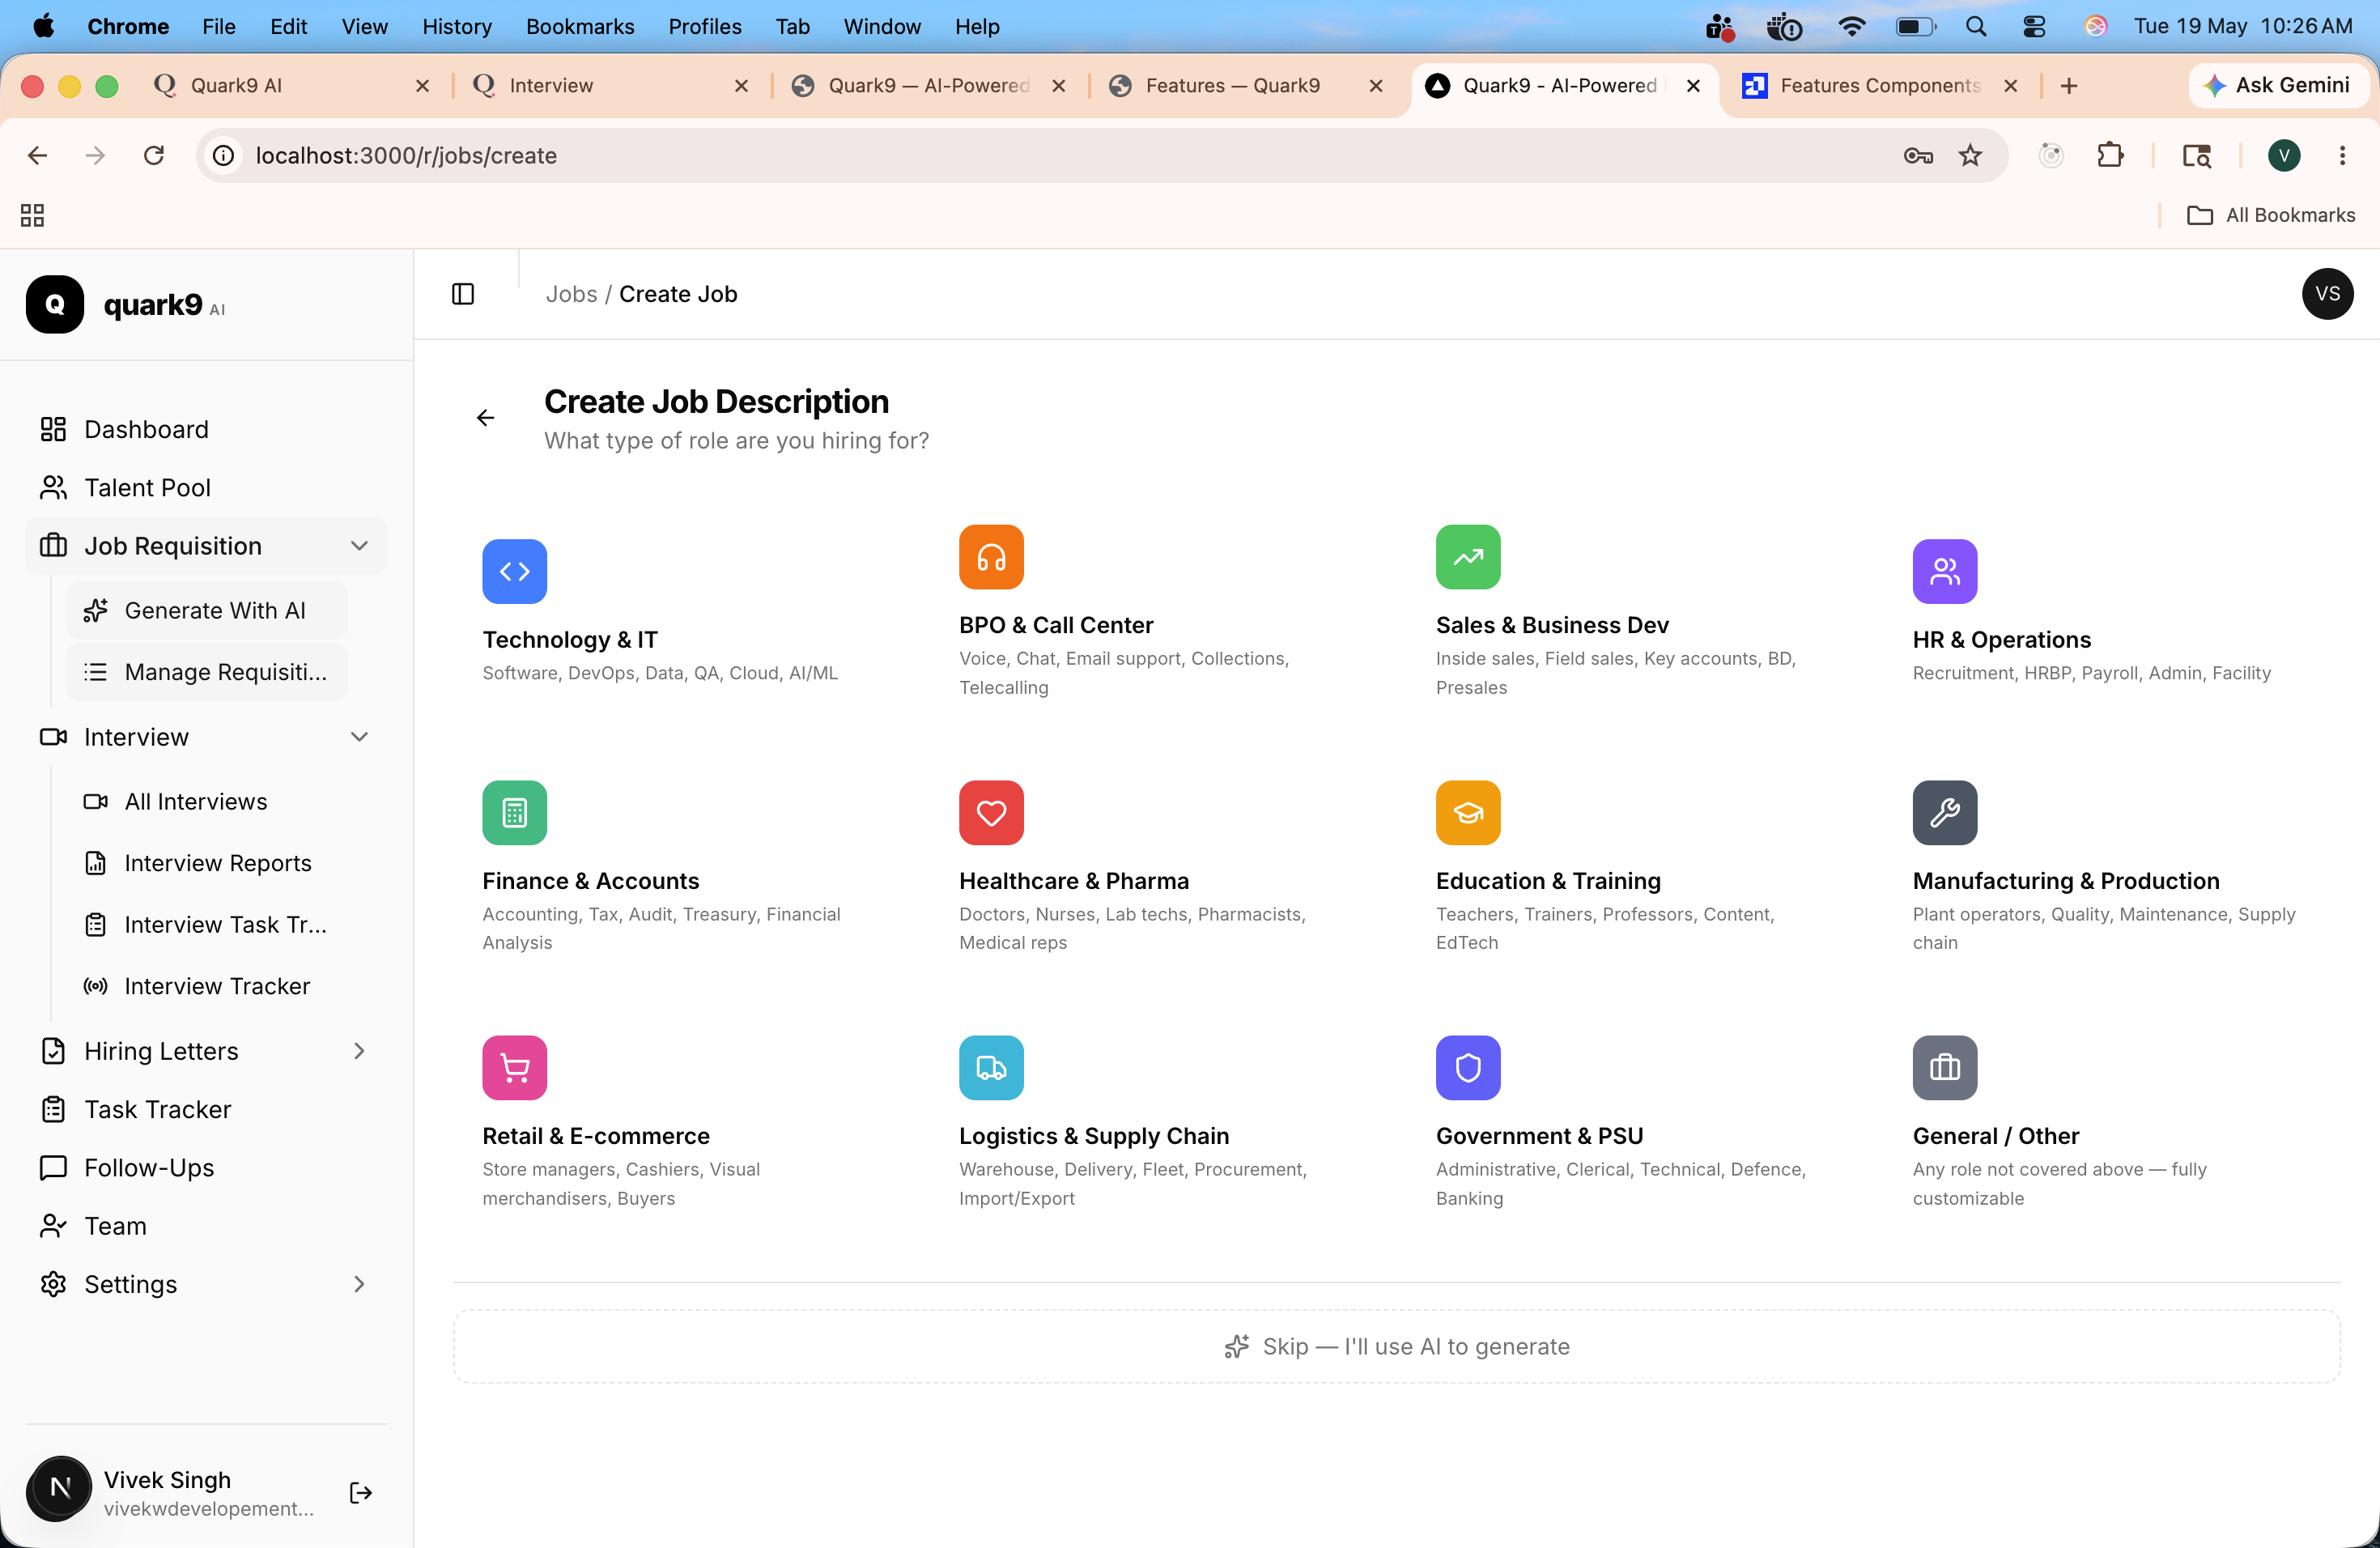The height and width of the screenshot is (1548, 2380).
Task: Open Manage Requisitions
Action: pyautogui.click(x=207, y=672)
